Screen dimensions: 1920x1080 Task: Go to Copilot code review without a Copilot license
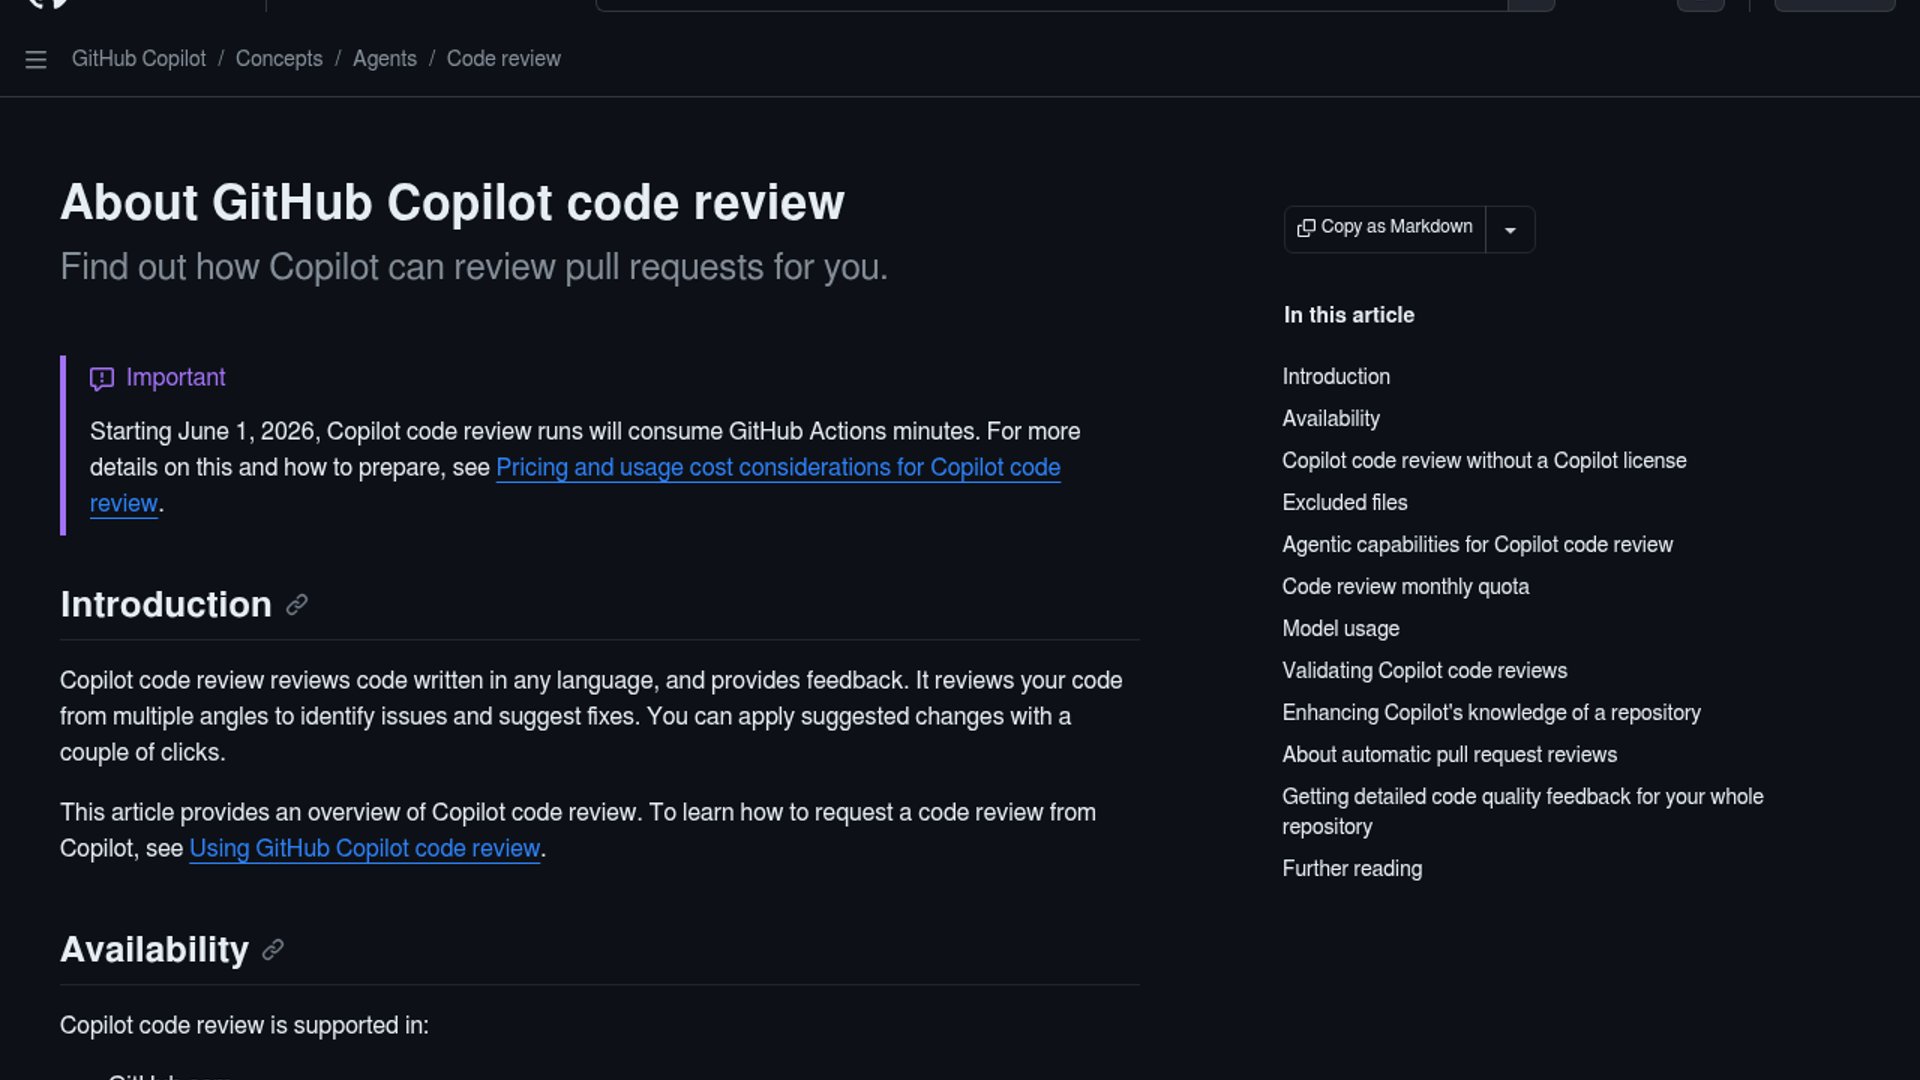pos(1484,461)
